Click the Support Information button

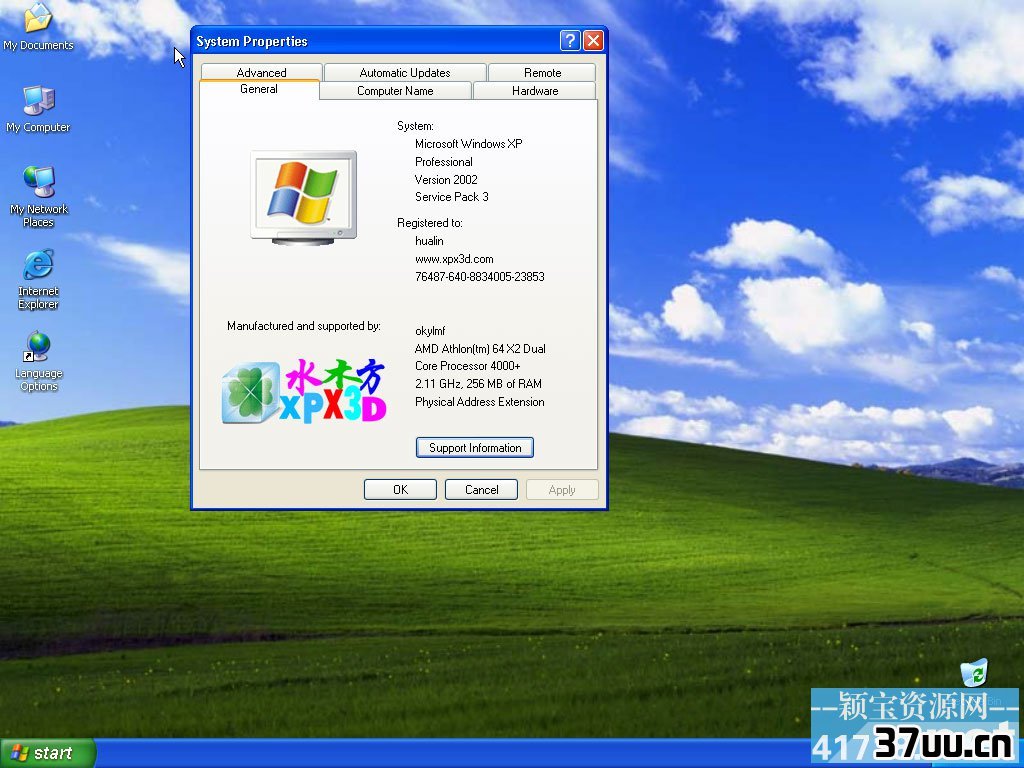tap(475, 447)
